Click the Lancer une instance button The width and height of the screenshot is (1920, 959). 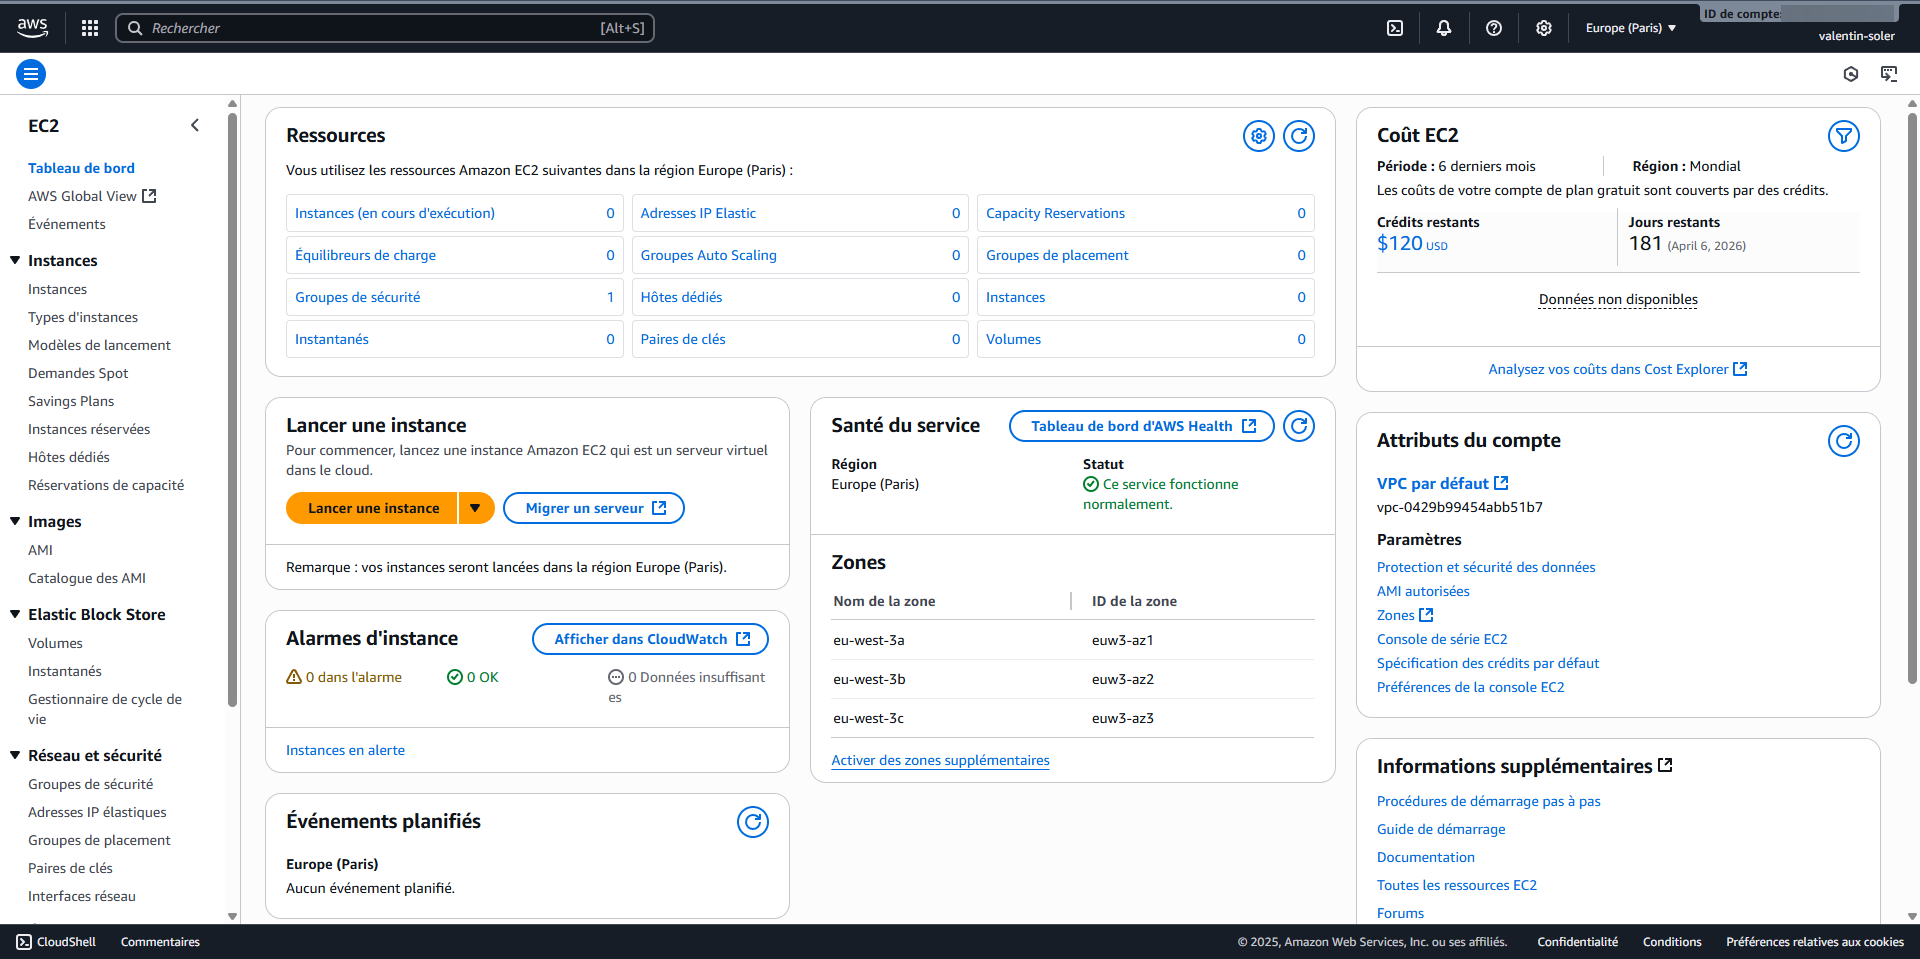(371, 507)
